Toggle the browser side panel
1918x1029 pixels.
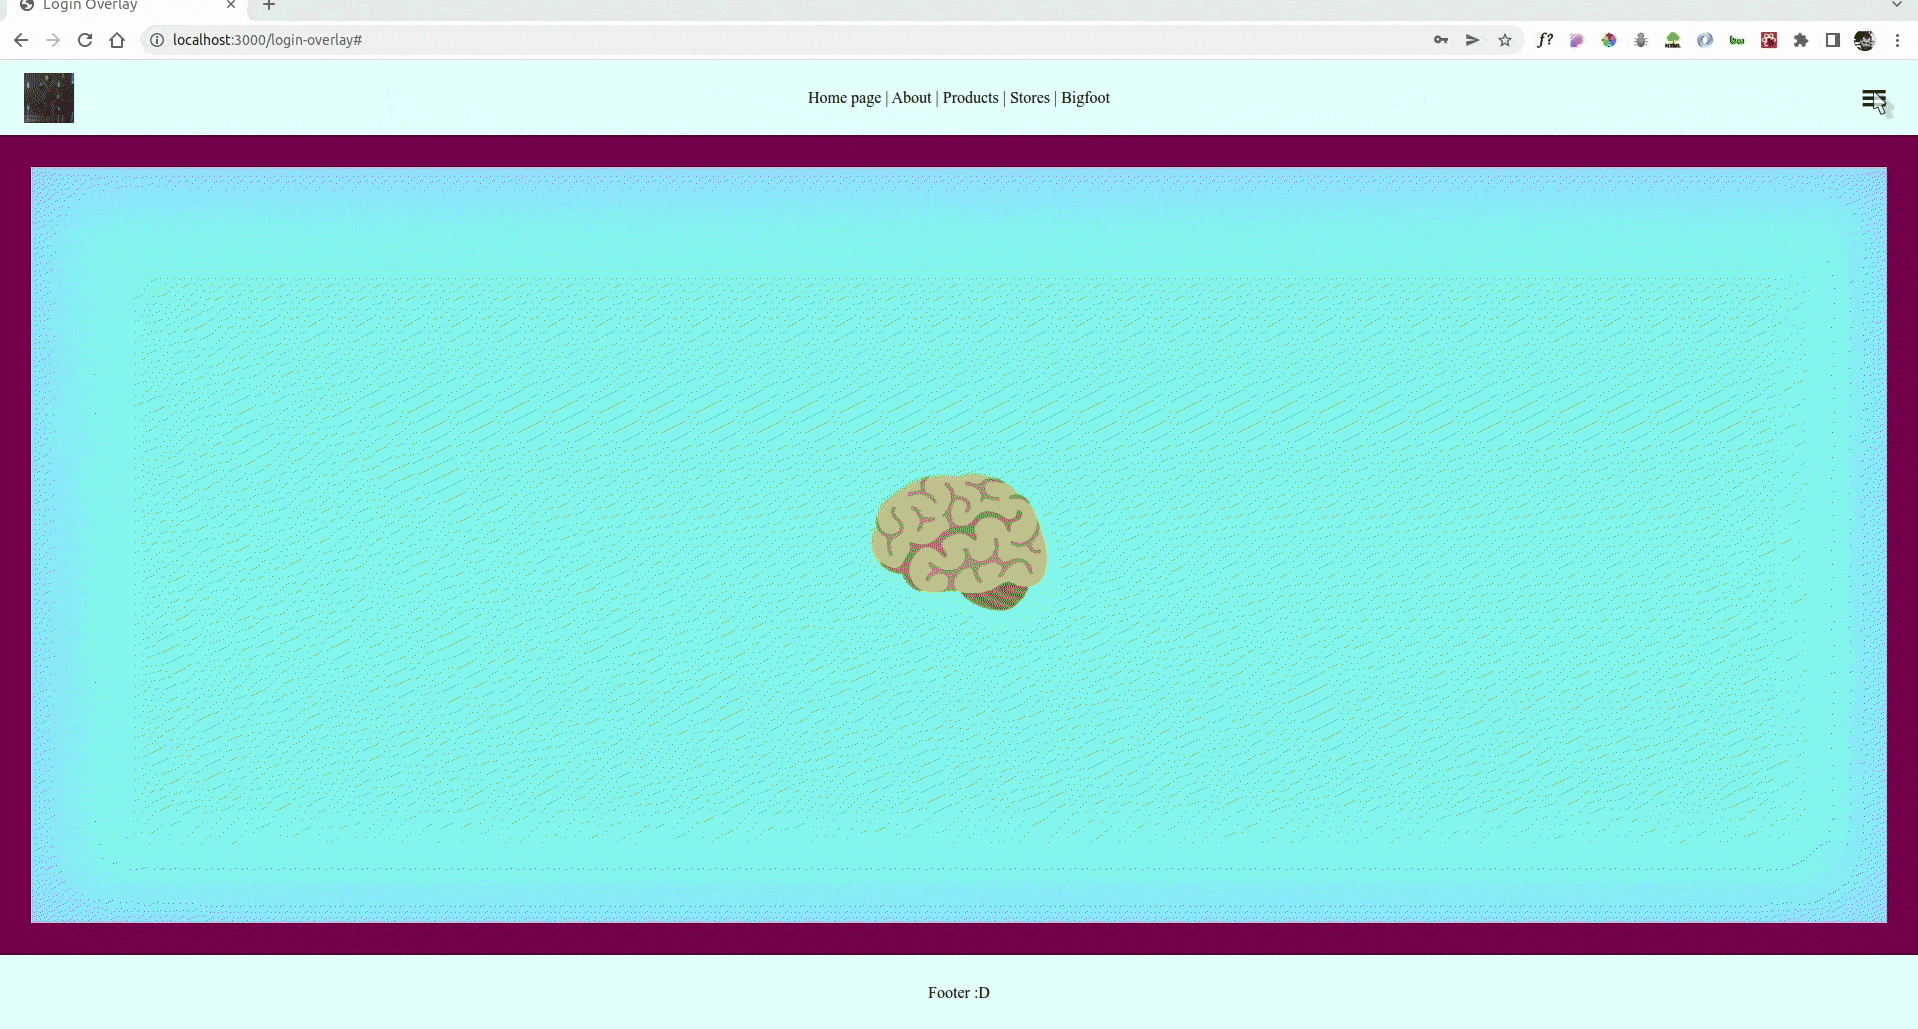(1833, 40)
